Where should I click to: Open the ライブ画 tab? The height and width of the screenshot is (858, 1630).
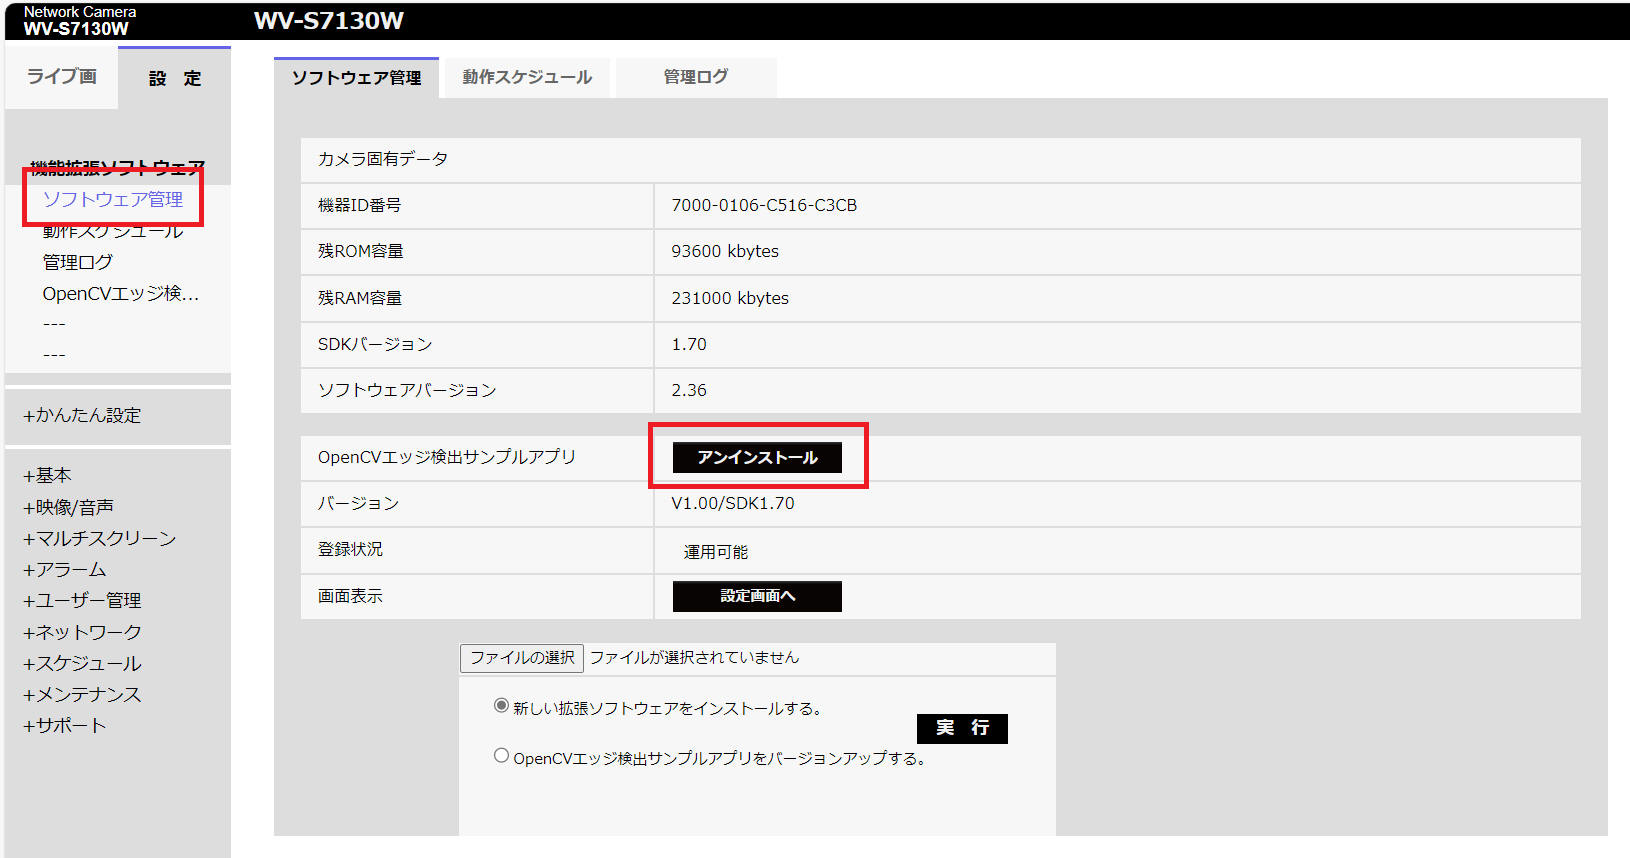coord(61,77)
